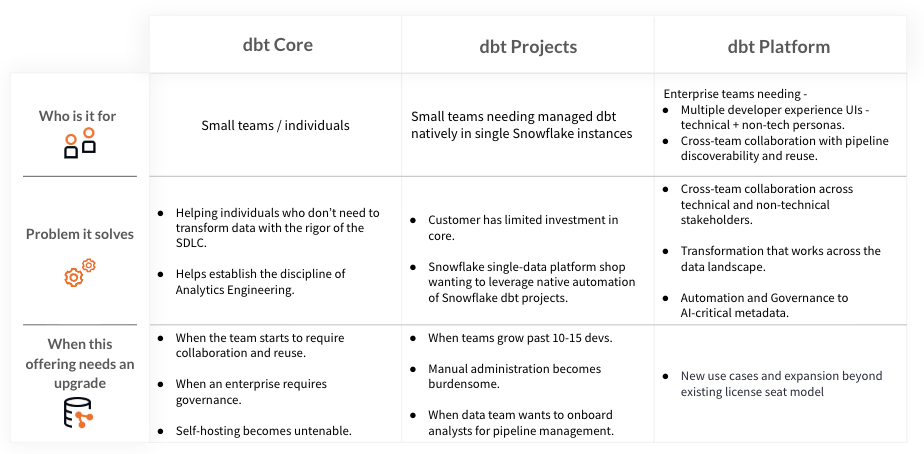The width and height of the screenshot is (924, 454).
Task: Click 'When this offering needs an upgrade' label
Action: [x=80, y=363]
